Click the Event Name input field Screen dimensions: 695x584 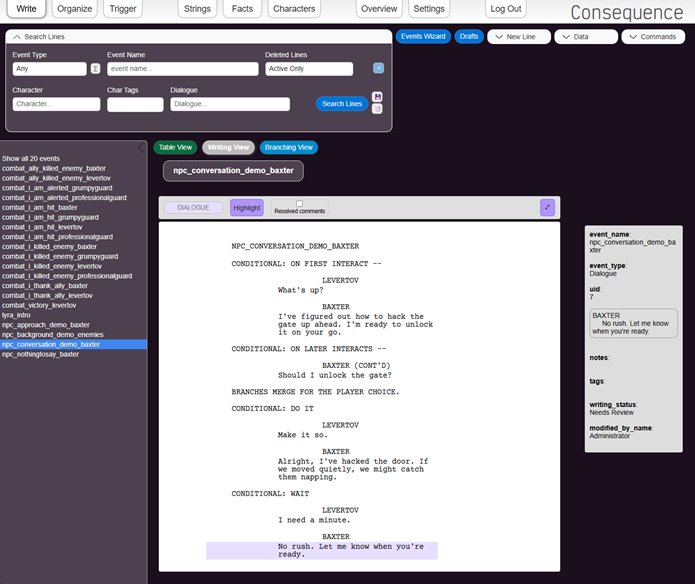(x=183, y=69)
